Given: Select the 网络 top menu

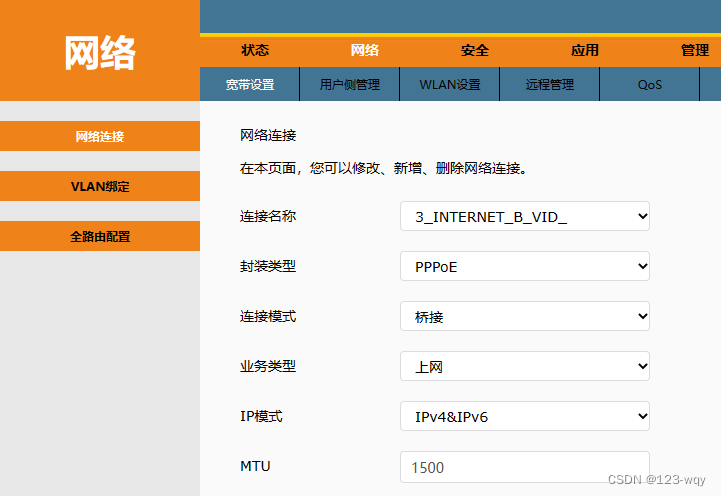Looking at the screenshot, I should tap(365, 50).
